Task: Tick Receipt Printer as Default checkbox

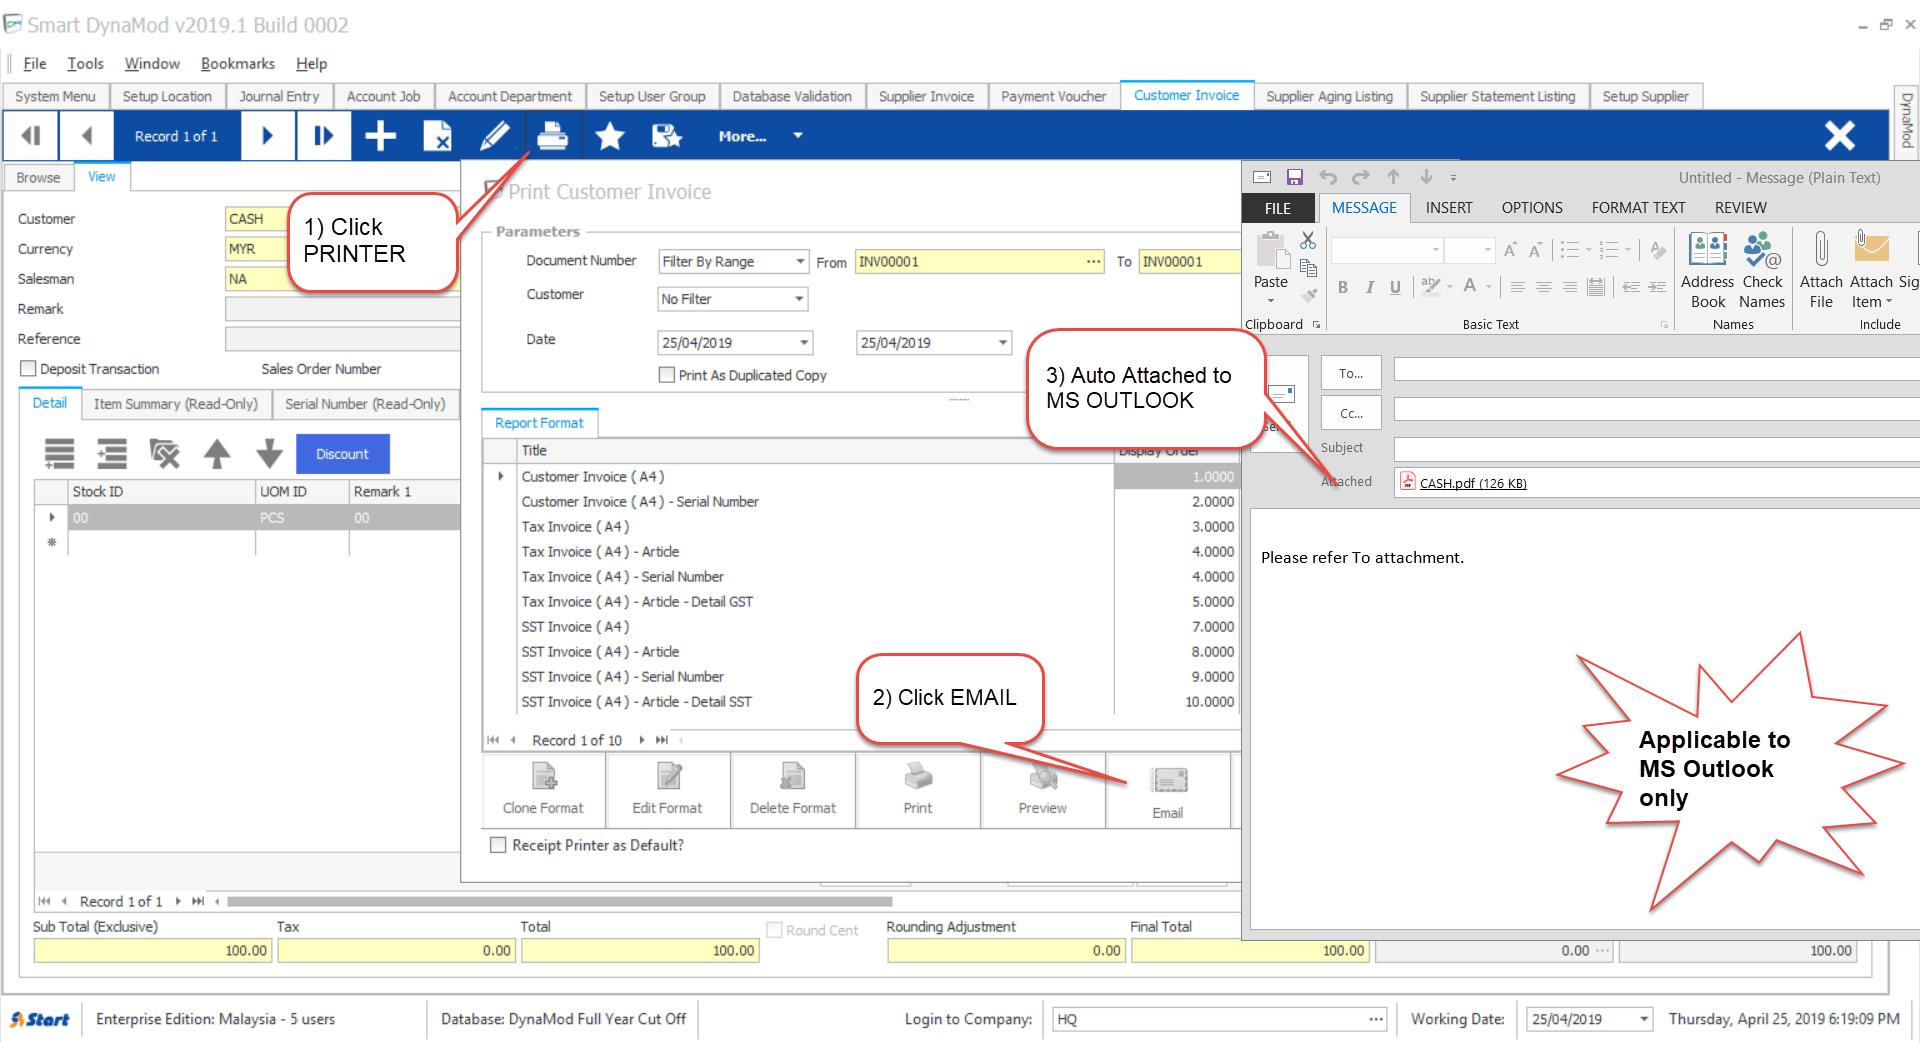Action: coord(498,845)
